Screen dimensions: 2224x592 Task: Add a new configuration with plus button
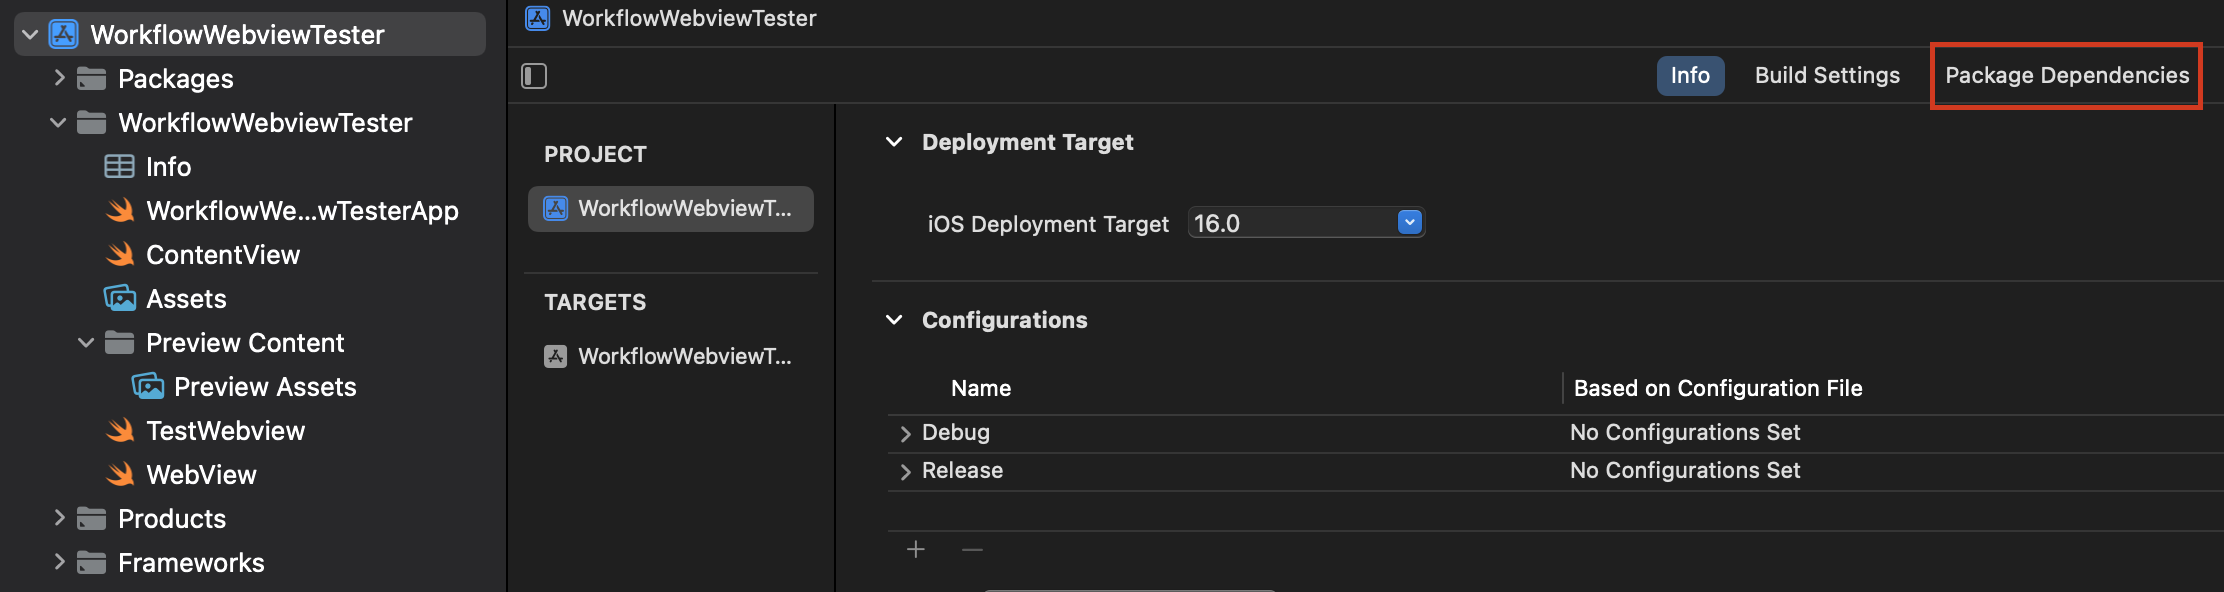click(915, 549)
